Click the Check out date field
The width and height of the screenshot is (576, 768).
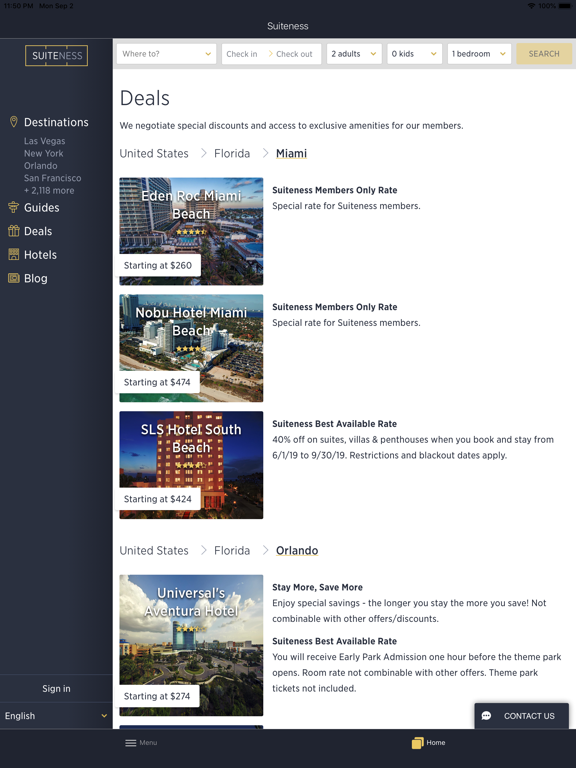point(294,54)
